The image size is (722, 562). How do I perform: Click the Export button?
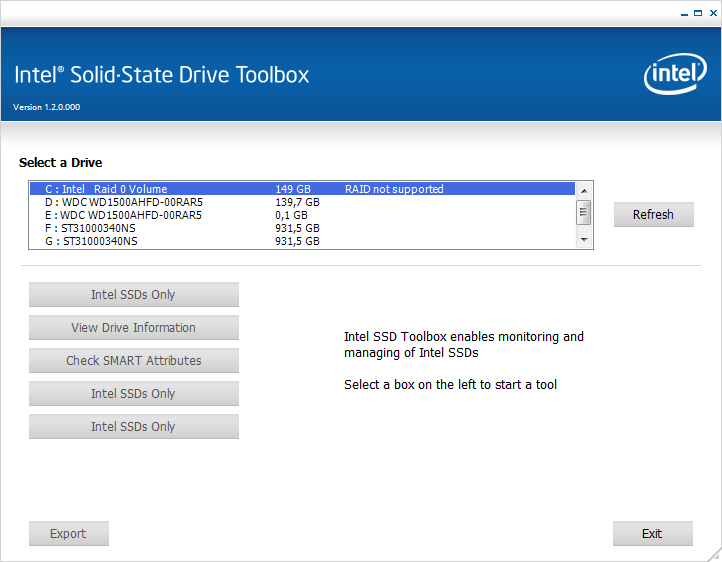[69, 534]
